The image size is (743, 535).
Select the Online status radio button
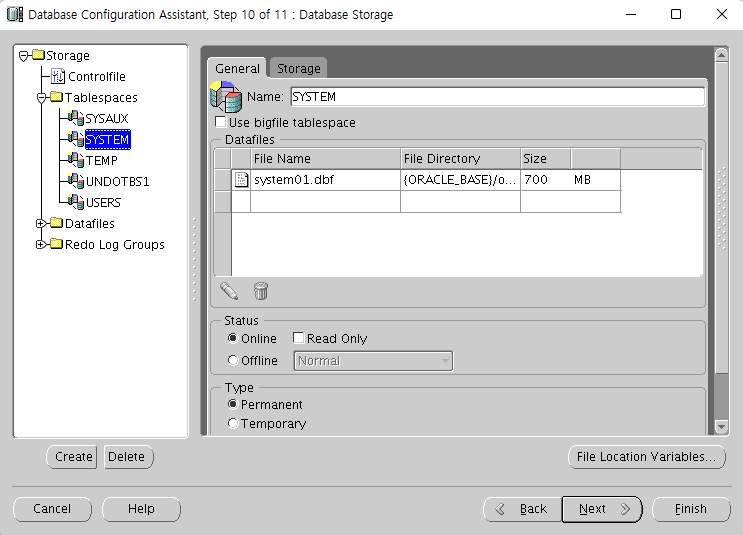pos(233,338)
